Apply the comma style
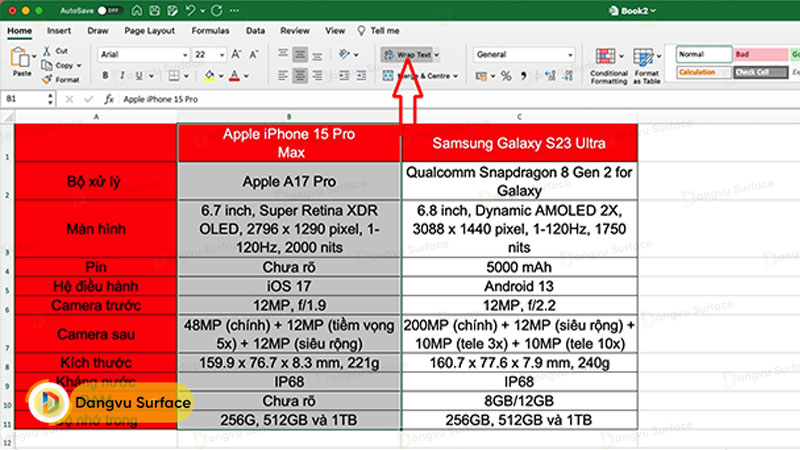 [x=523, y=76]
